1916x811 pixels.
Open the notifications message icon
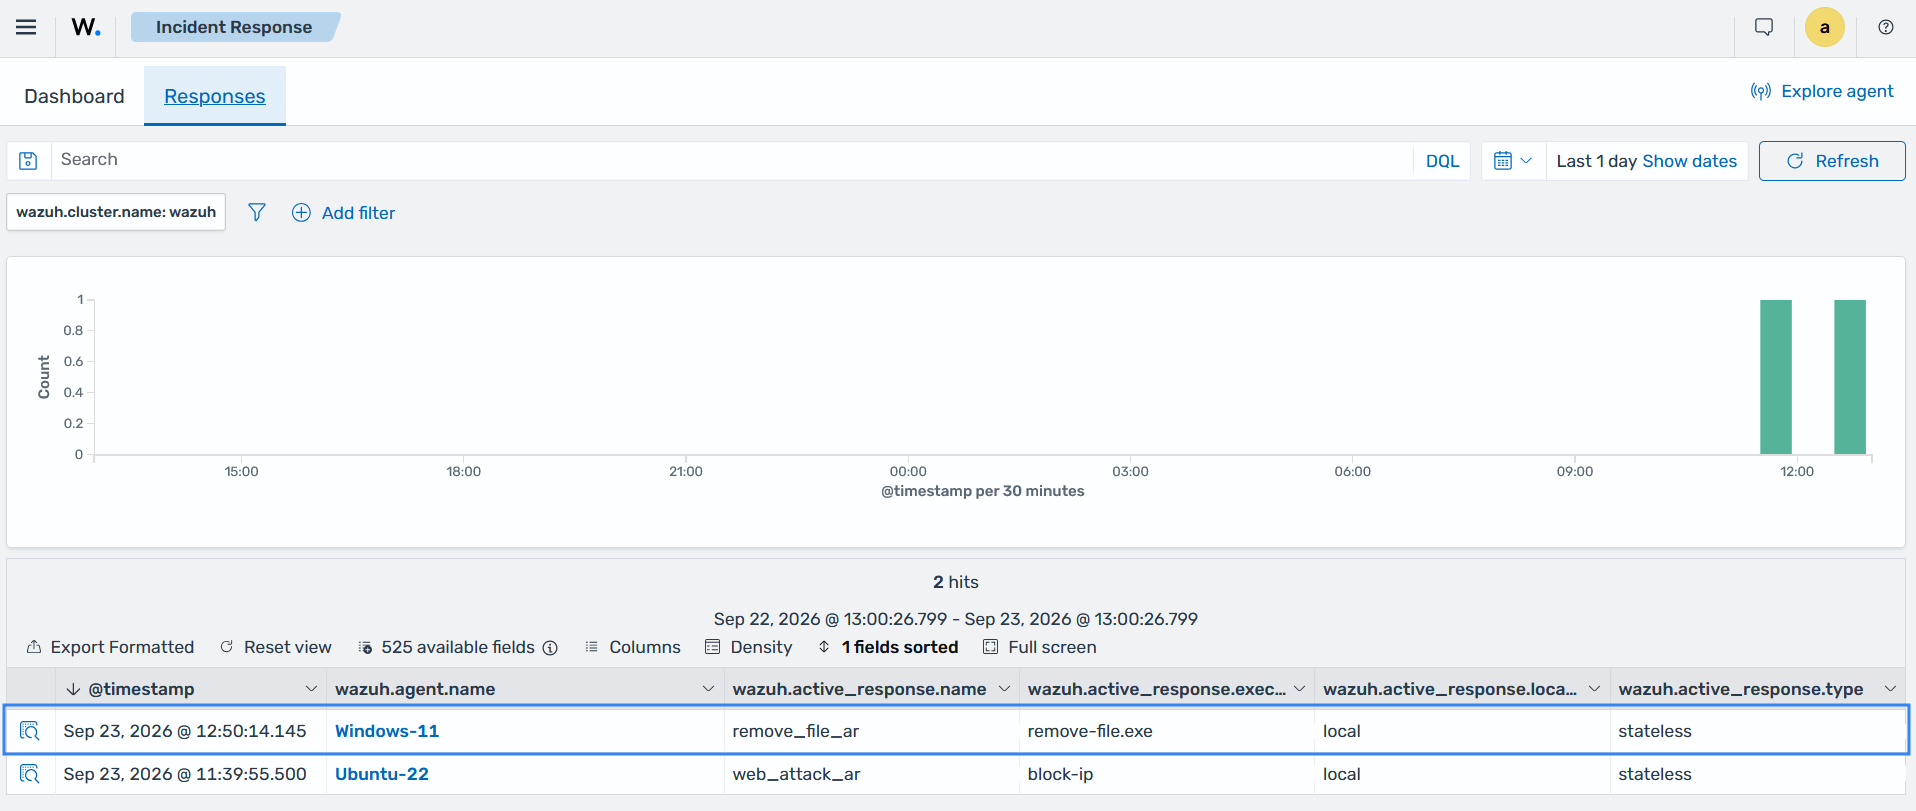click(1764, 27)
